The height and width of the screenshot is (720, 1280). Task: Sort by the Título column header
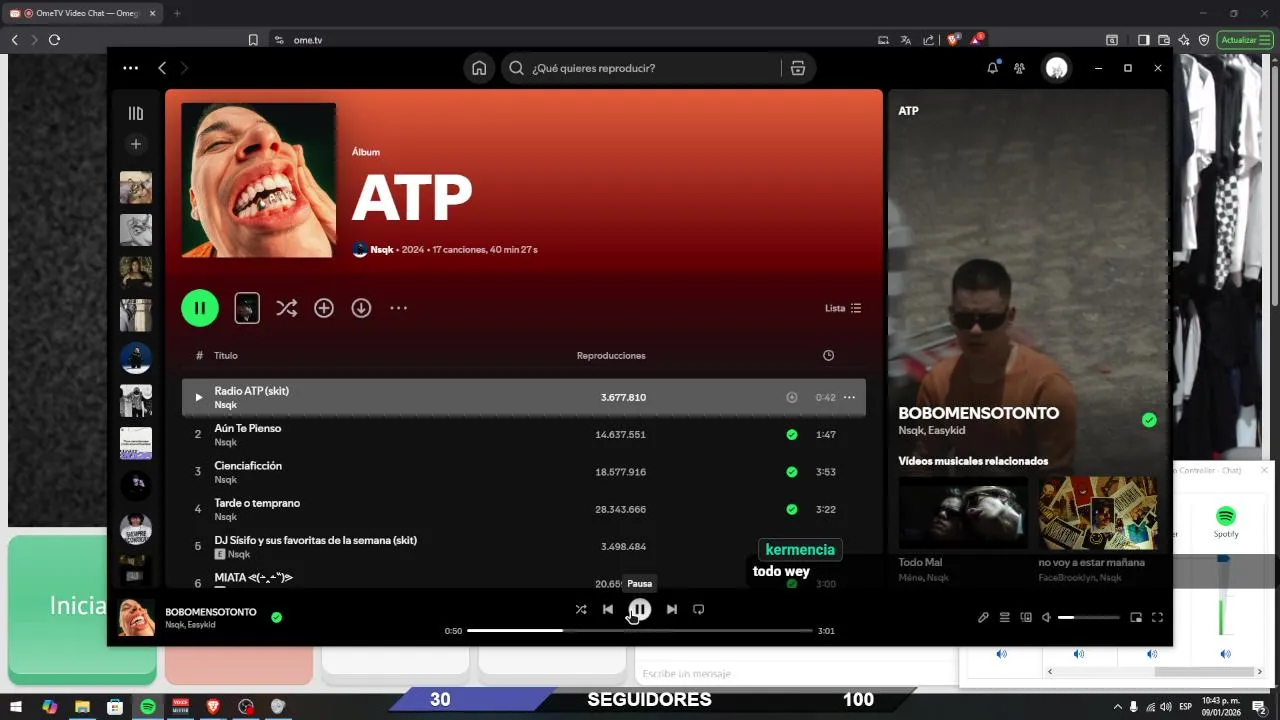coord(226,356)
